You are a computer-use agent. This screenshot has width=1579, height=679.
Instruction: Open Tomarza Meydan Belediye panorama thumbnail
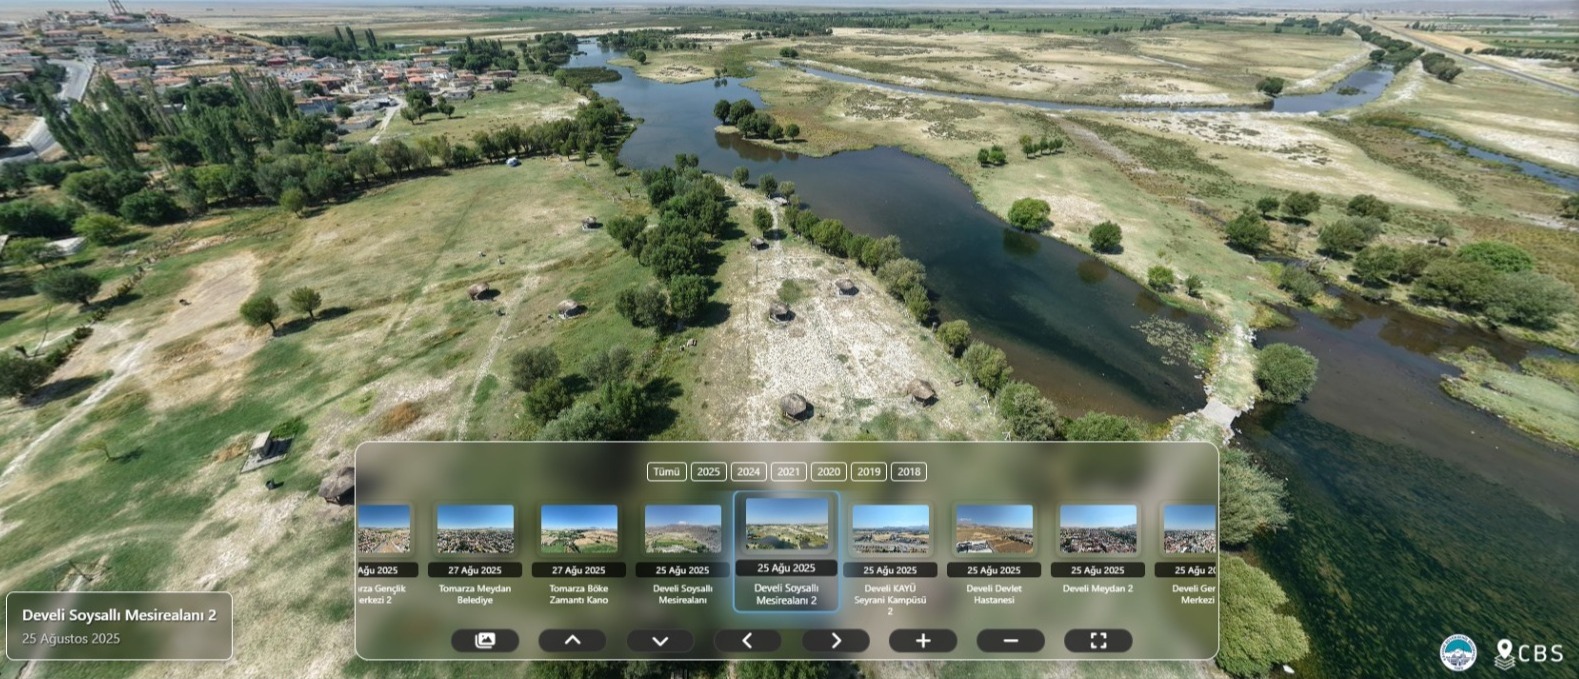click(475, 529)
